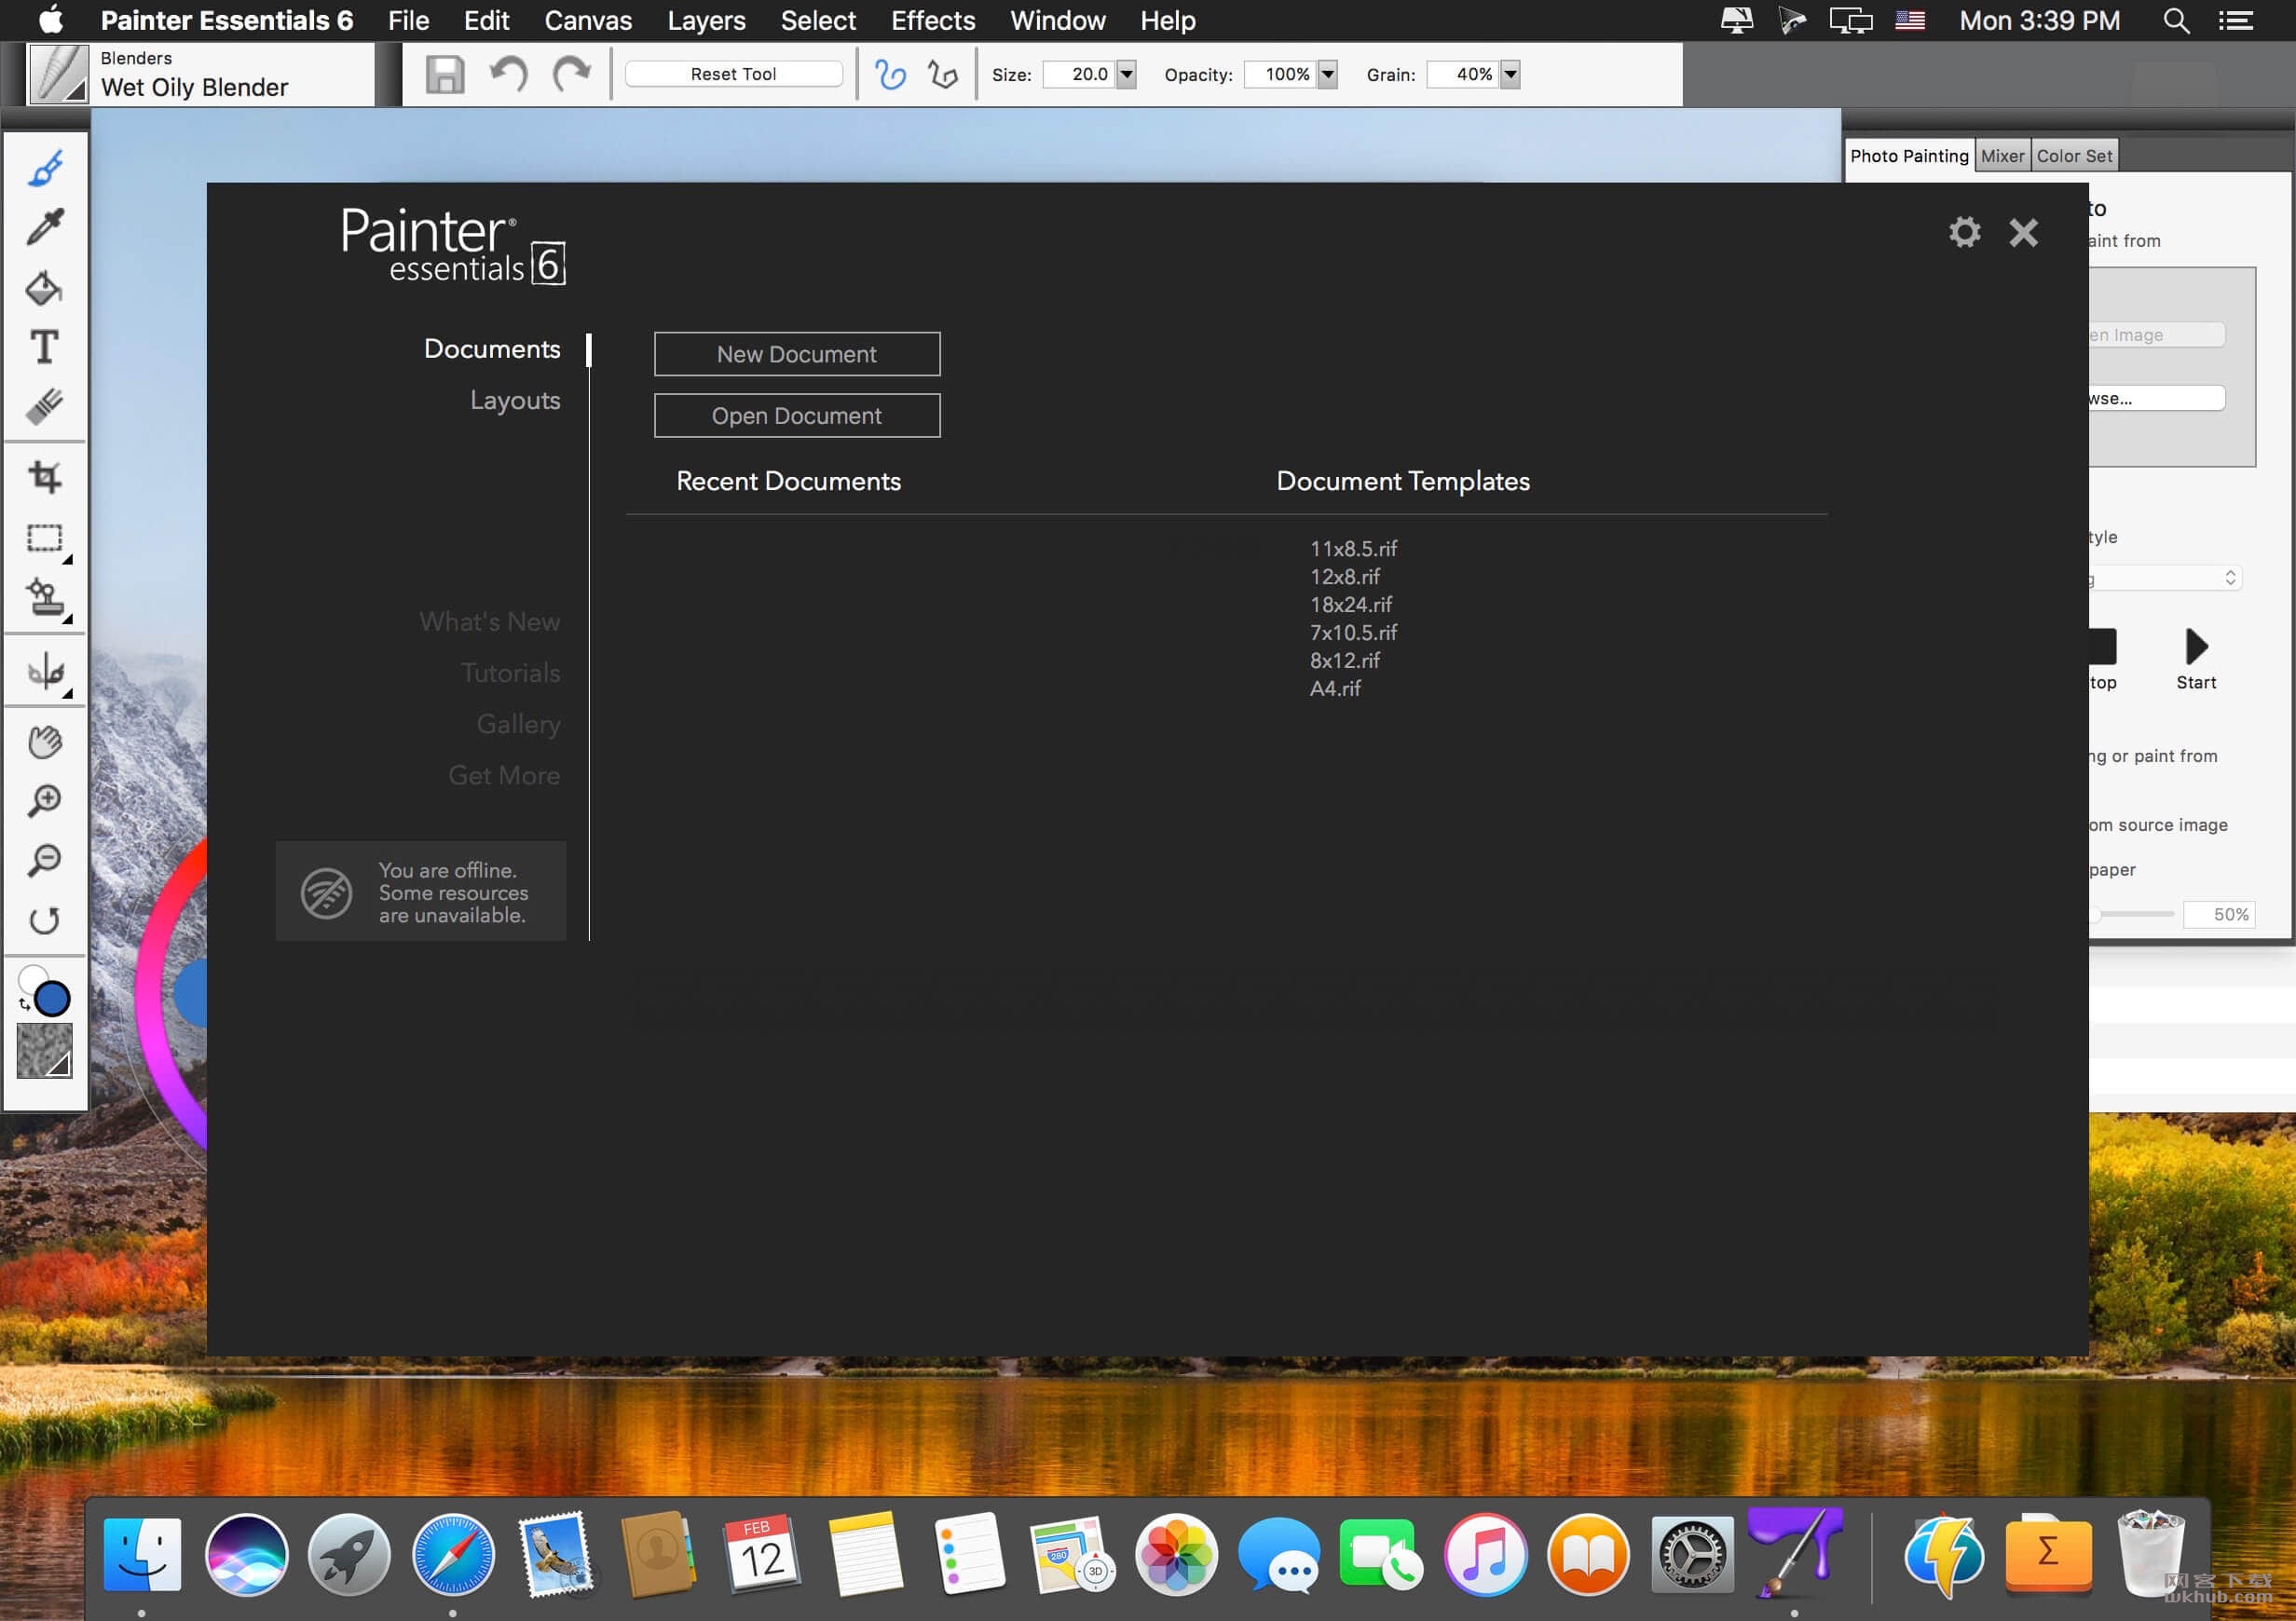Click the Spotlight search icon
The image size is (2296, 1621).
tap(2176, 20)
